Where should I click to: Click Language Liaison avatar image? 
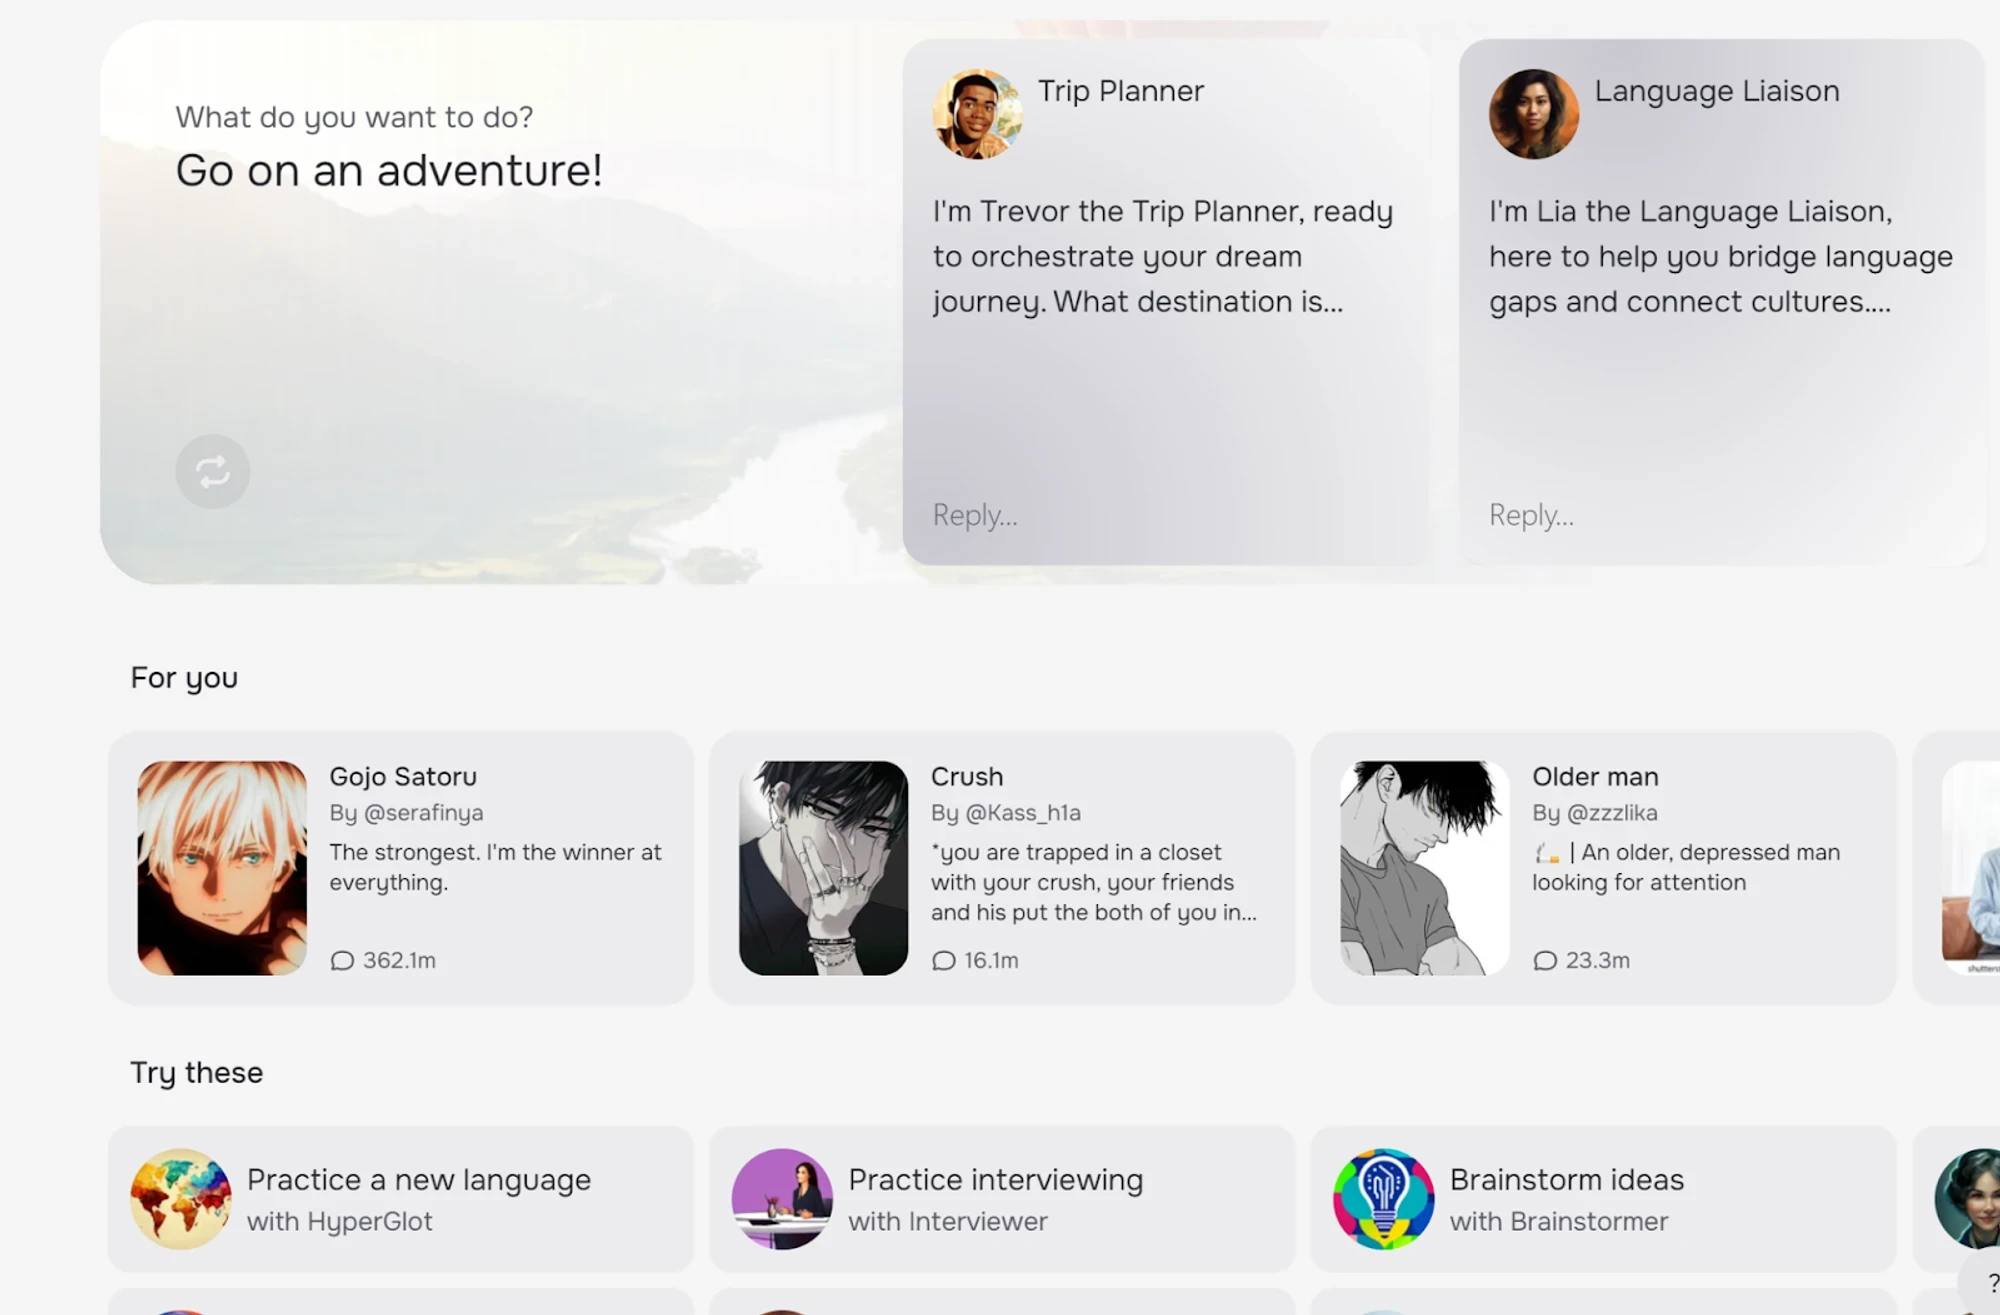pos(1533,114)
